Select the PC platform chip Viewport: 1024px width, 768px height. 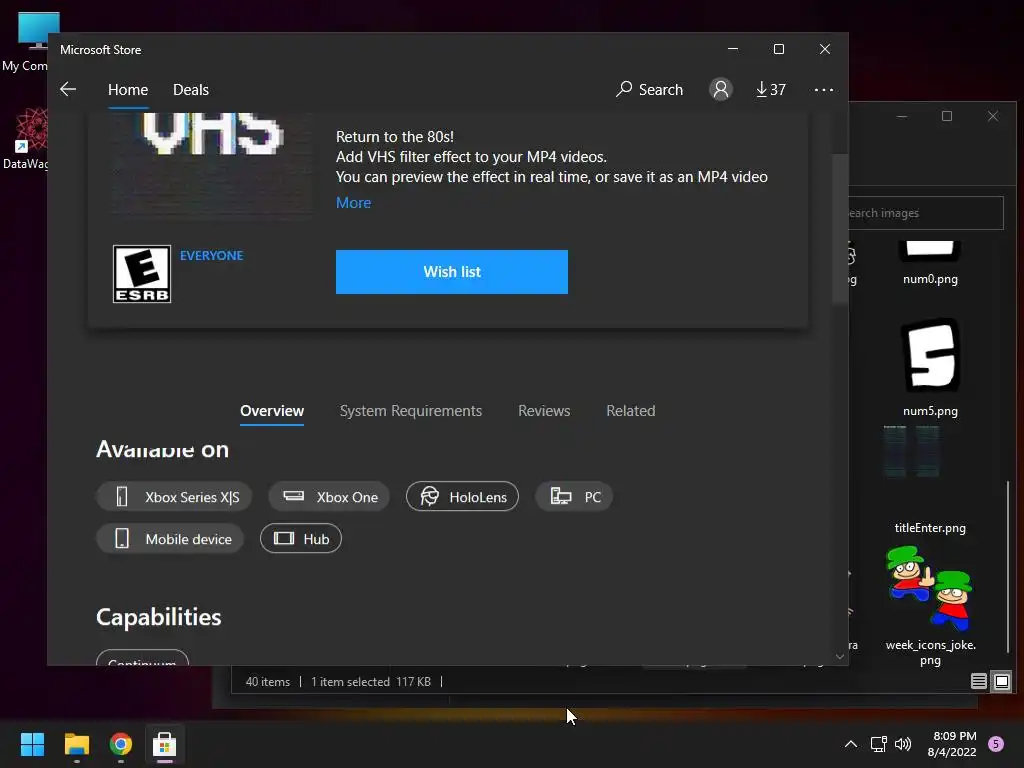[574, 497]
